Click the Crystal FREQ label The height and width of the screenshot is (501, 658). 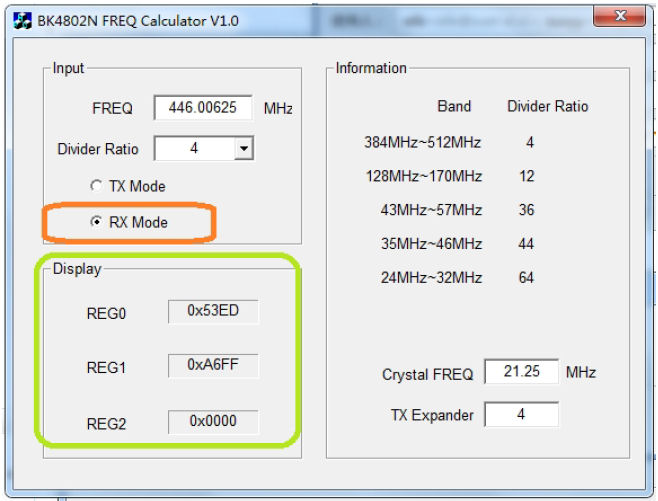click(428, 374)
